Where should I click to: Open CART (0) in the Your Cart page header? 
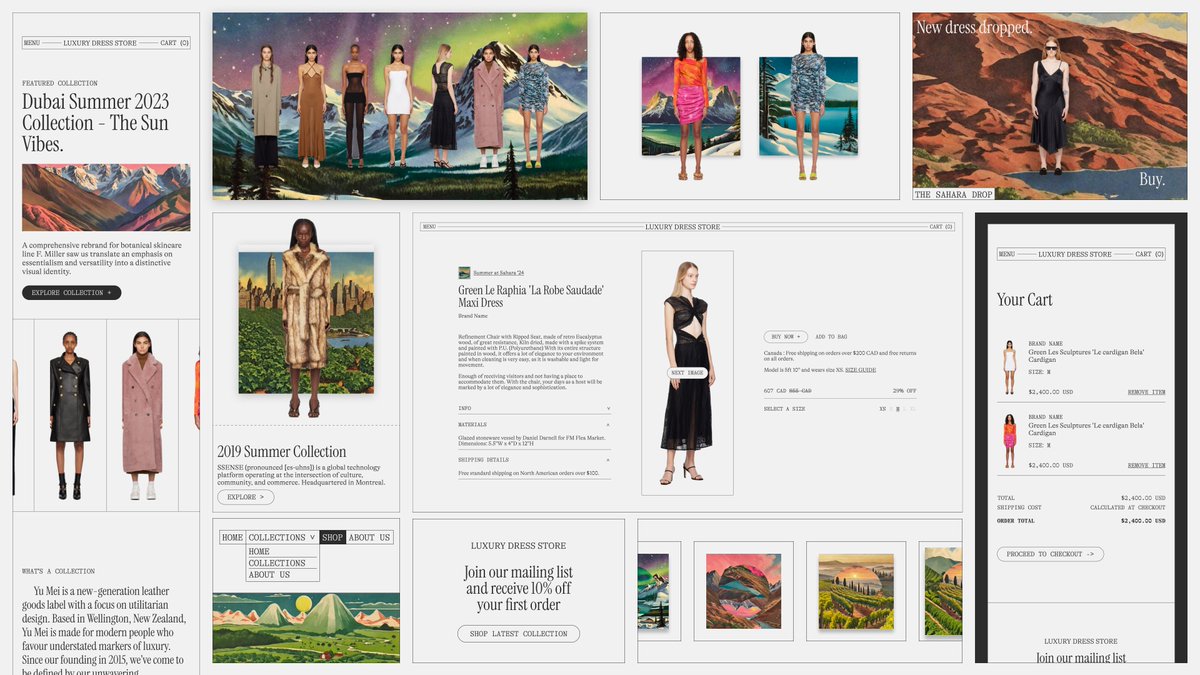(x=1150, y=254)
